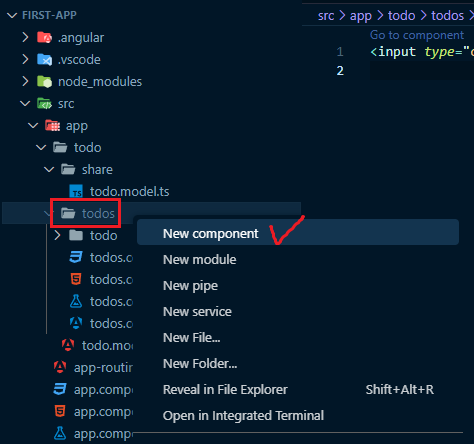The width and height of the screenshot is (474, 444).
Task: Choose New service from context menu
Action: click(x=298, y=311)
